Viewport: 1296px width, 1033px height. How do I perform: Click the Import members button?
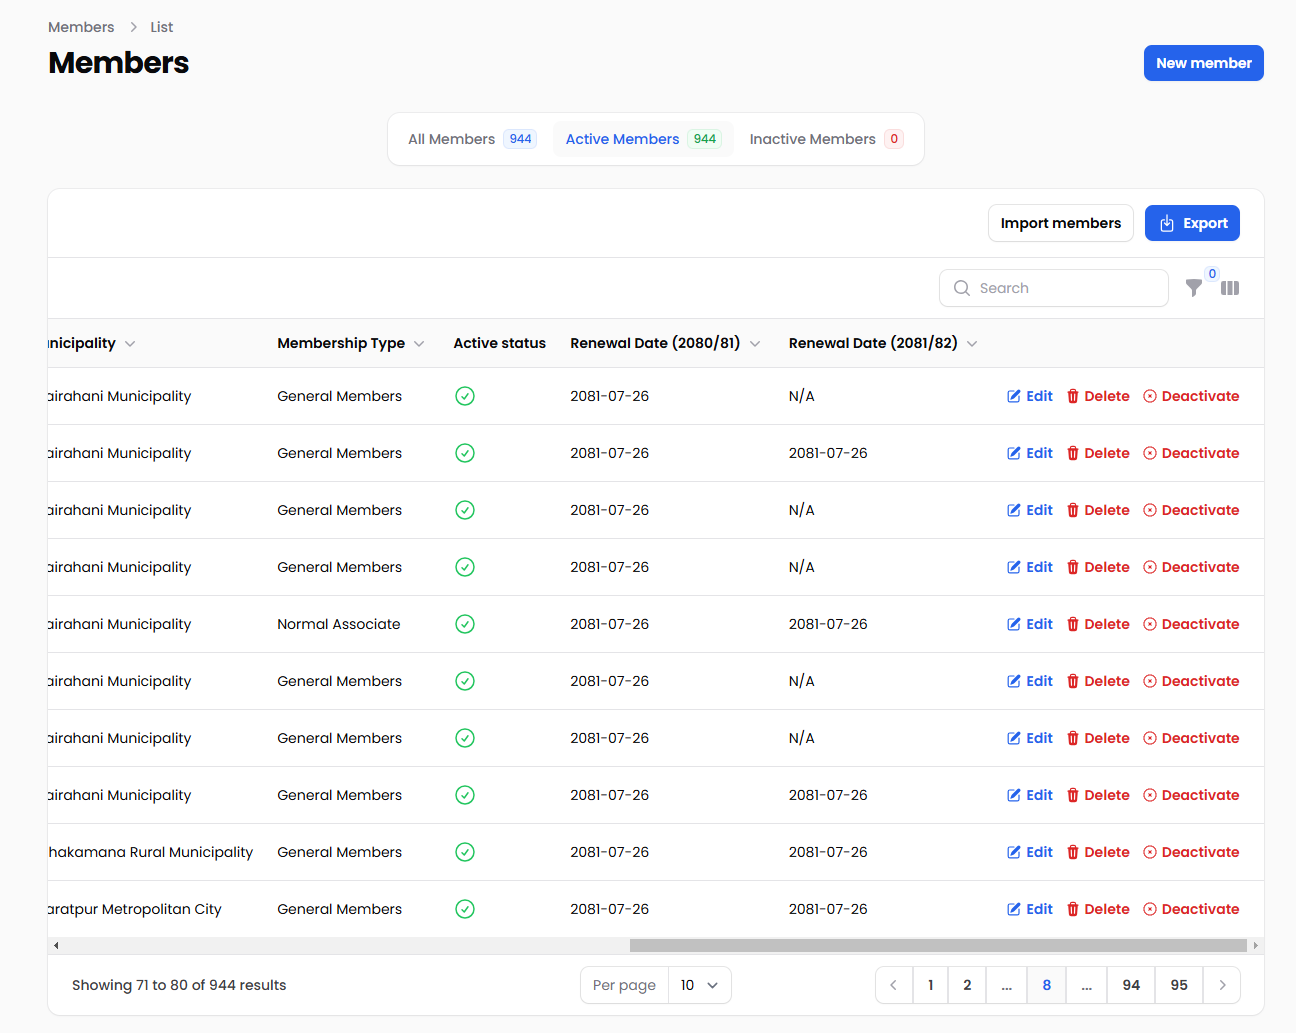[x=1060, y=223]
